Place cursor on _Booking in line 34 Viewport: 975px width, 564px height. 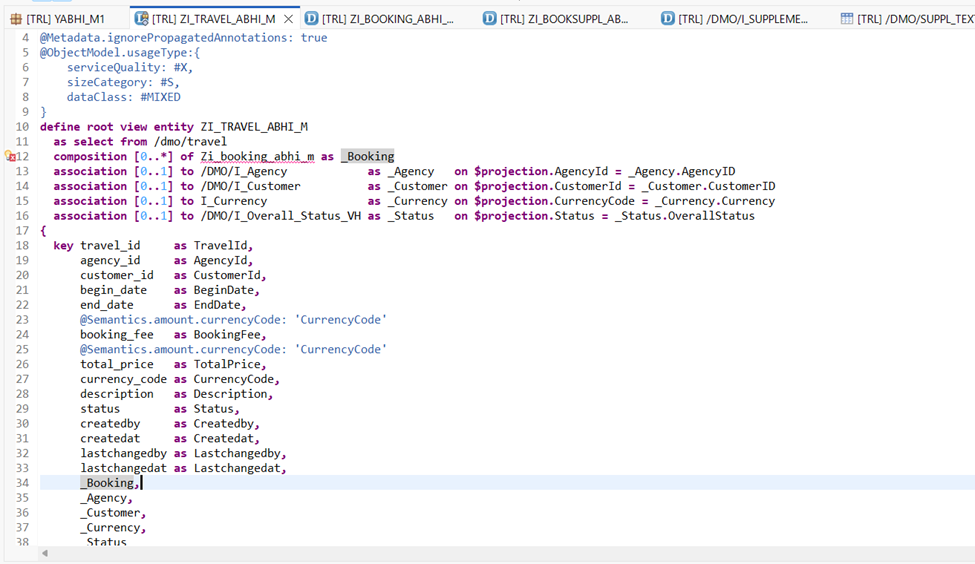106,483
